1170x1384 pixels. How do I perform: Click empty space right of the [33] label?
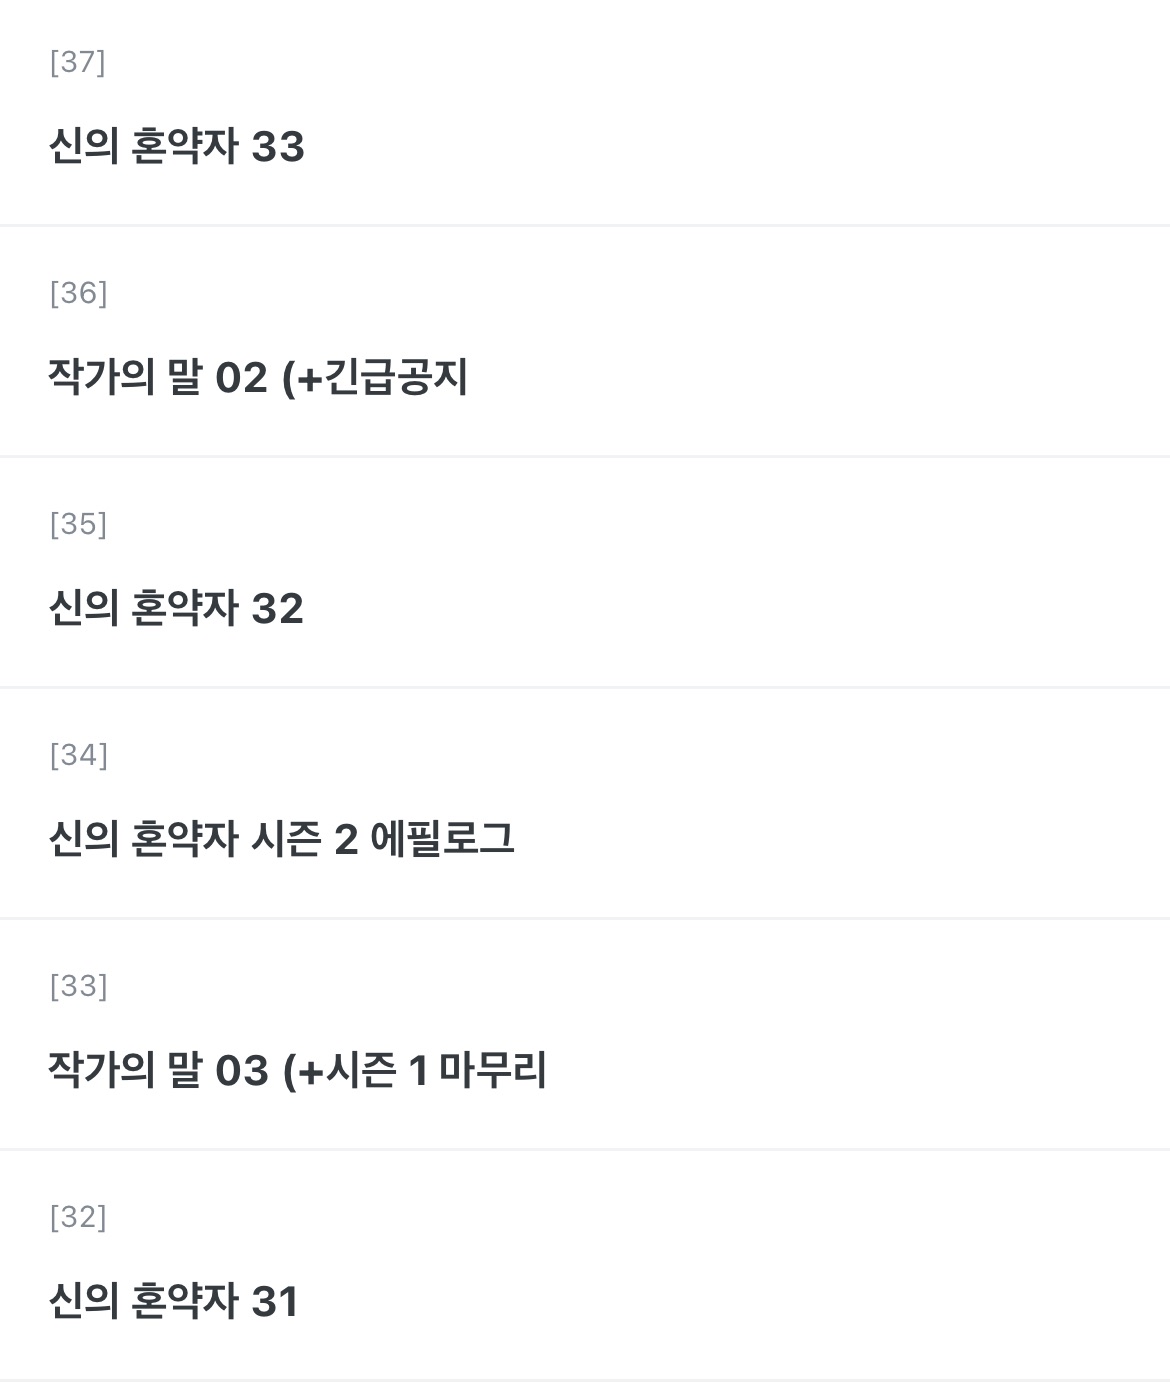click(600, 986)
